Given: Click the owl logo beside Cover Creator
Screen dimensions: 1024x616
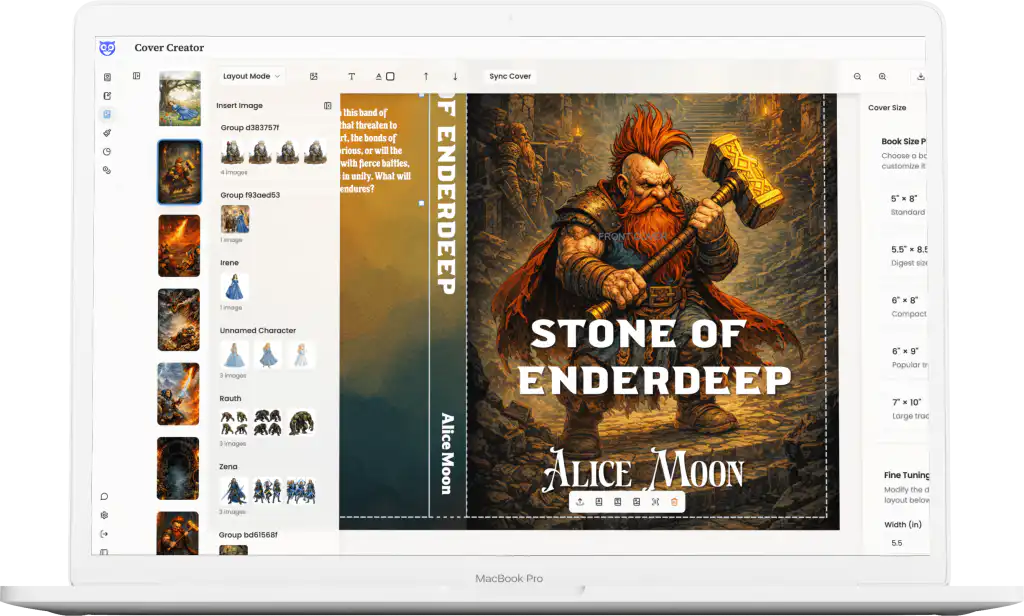Looking at the screenshot, I should 107,48.
